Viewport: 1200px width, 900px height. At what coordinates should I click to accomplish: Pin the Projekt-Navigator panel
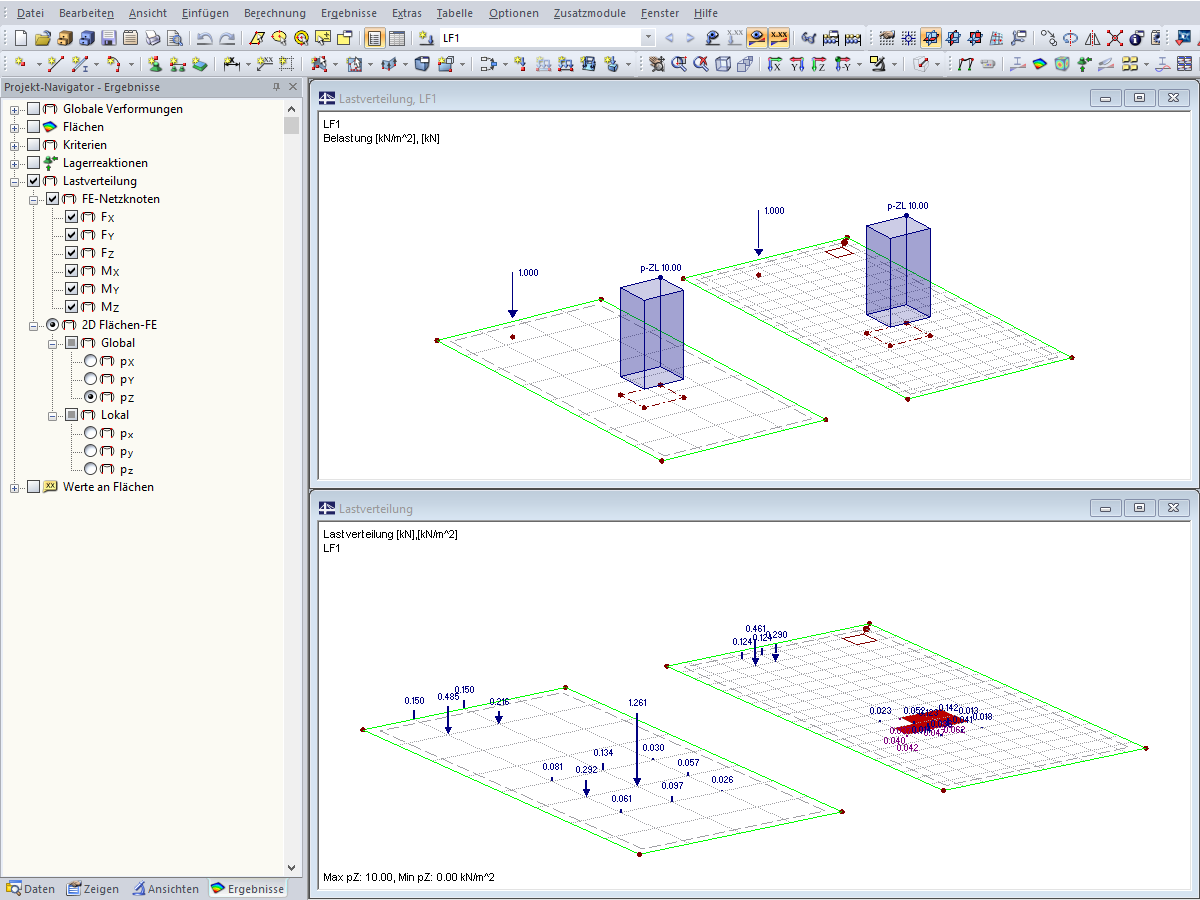pos(277,87)
